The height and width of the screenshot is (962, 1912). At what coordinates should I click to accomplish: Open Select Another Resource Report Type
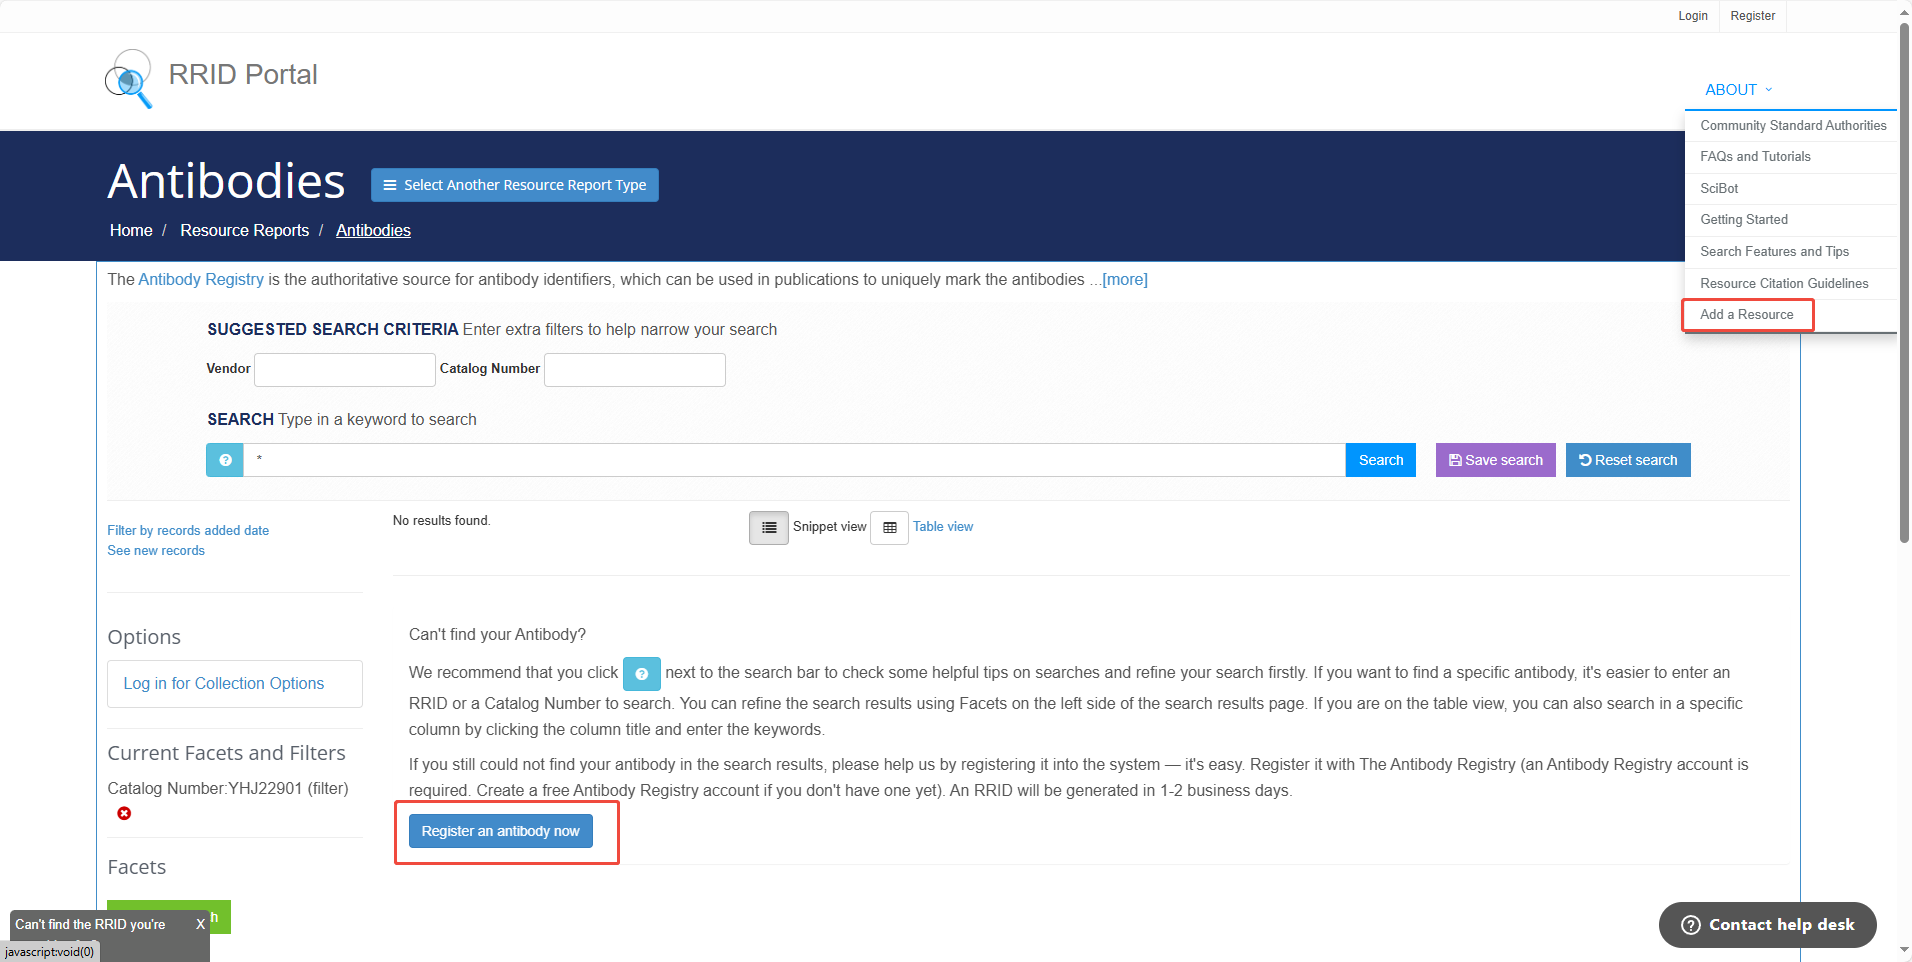click(x=514, y=185)
